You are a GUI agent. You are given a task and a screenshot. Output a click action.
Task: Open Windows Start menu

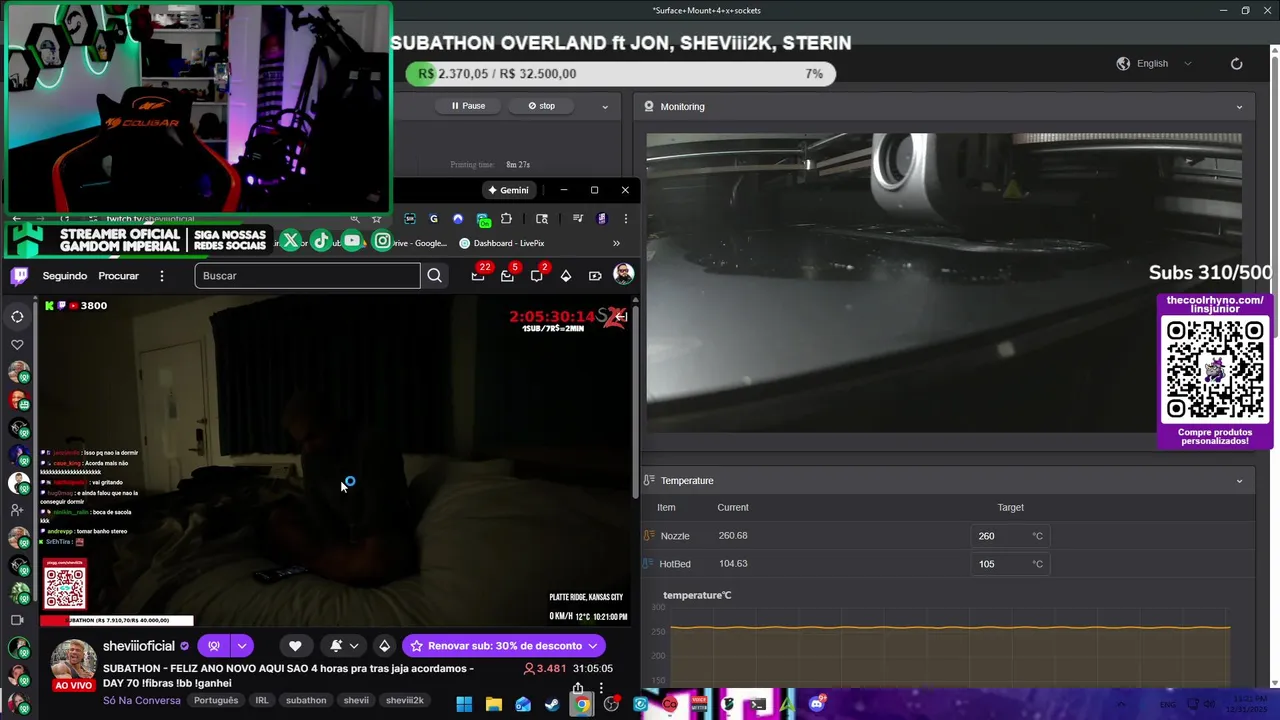[x=464, y=704]
